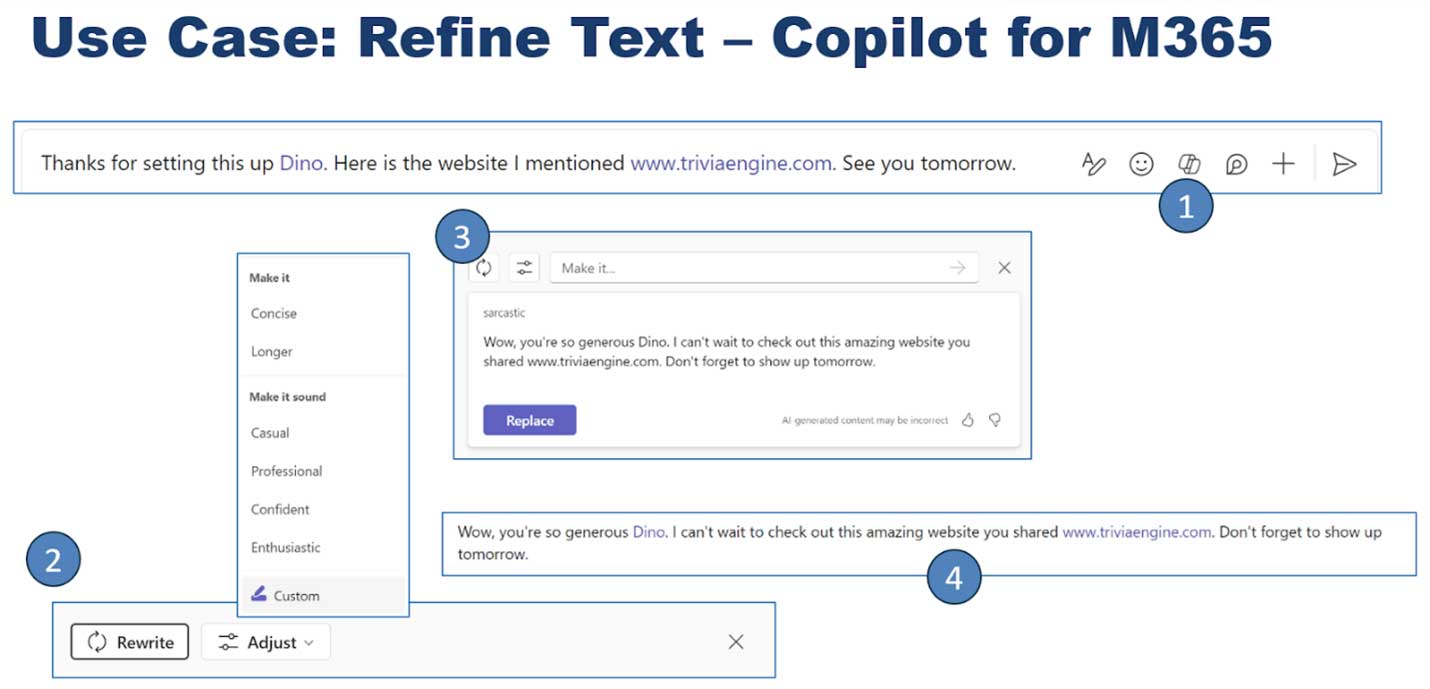Choose Casual tone option
Screen dimensions: 1430x689
(270, 433)
